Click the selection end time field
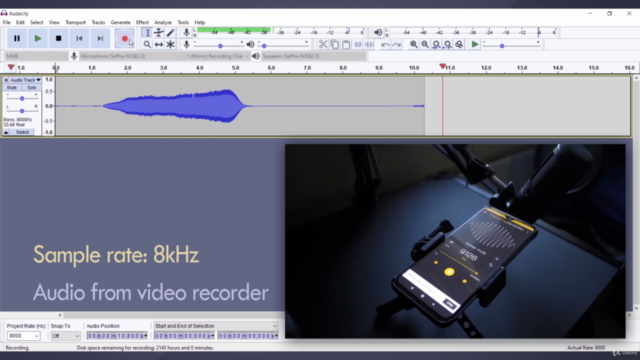640x360 pixels. pyautogui.click(x=248, y=336)
